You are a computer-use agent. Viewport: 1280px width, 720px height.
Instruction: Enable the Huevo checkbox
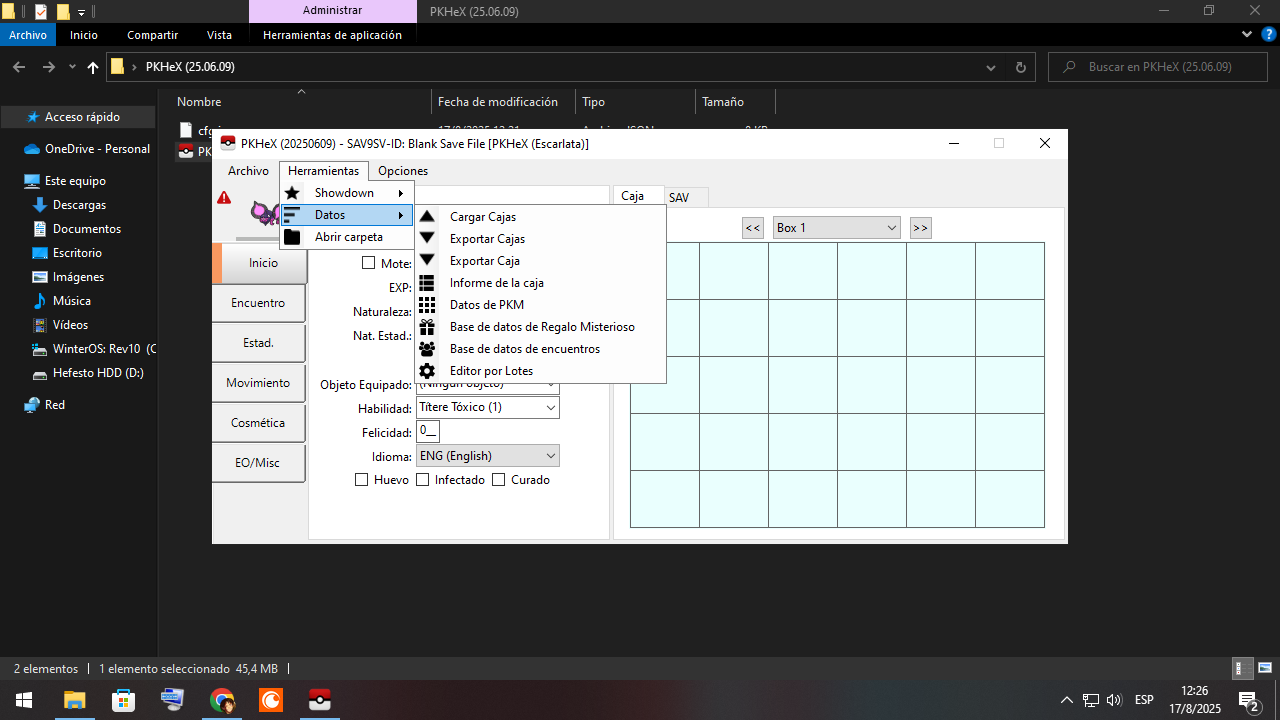(x=362, y=480)
